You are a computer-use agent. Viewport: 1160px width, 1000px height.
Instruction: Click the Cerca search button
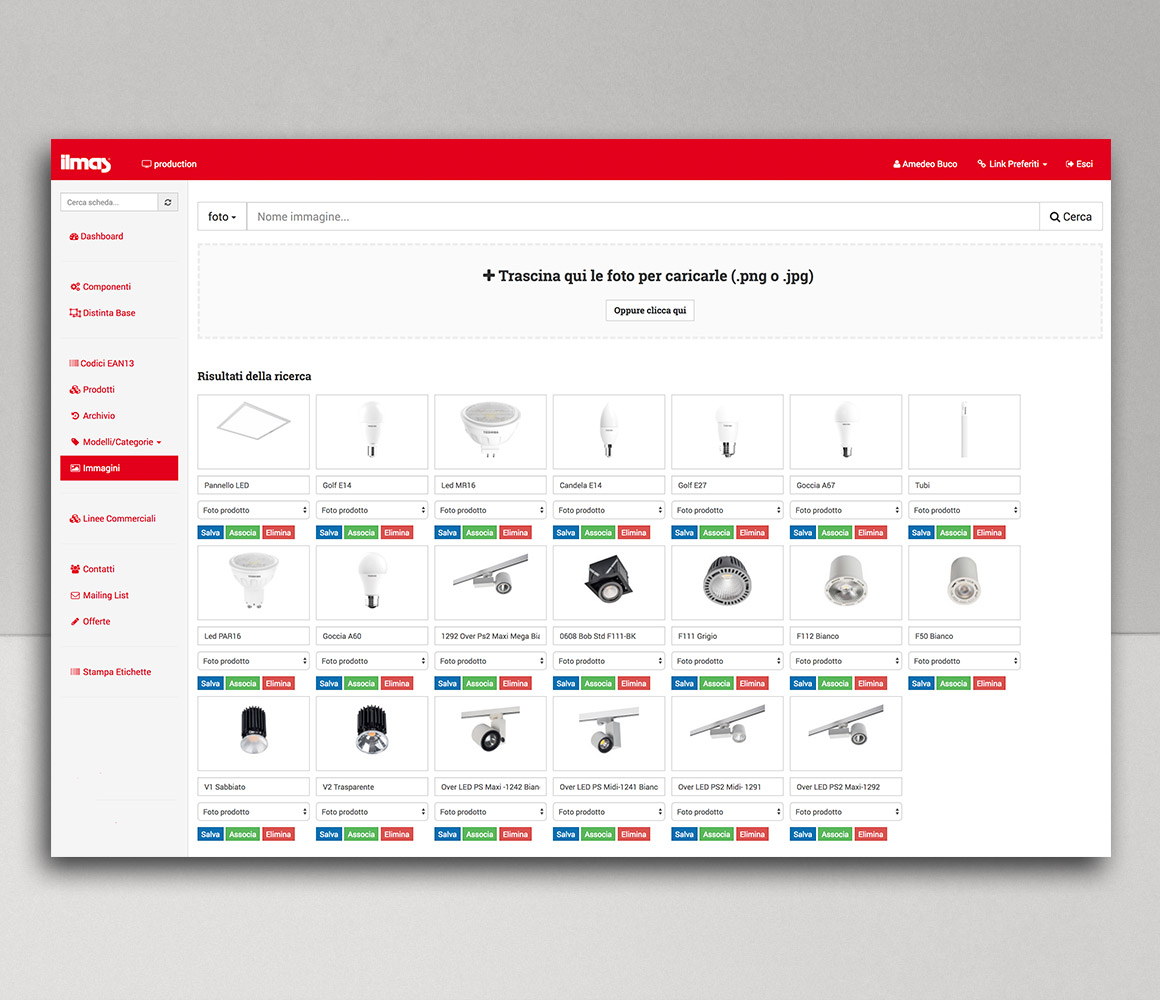click(x=1070, y=216)
